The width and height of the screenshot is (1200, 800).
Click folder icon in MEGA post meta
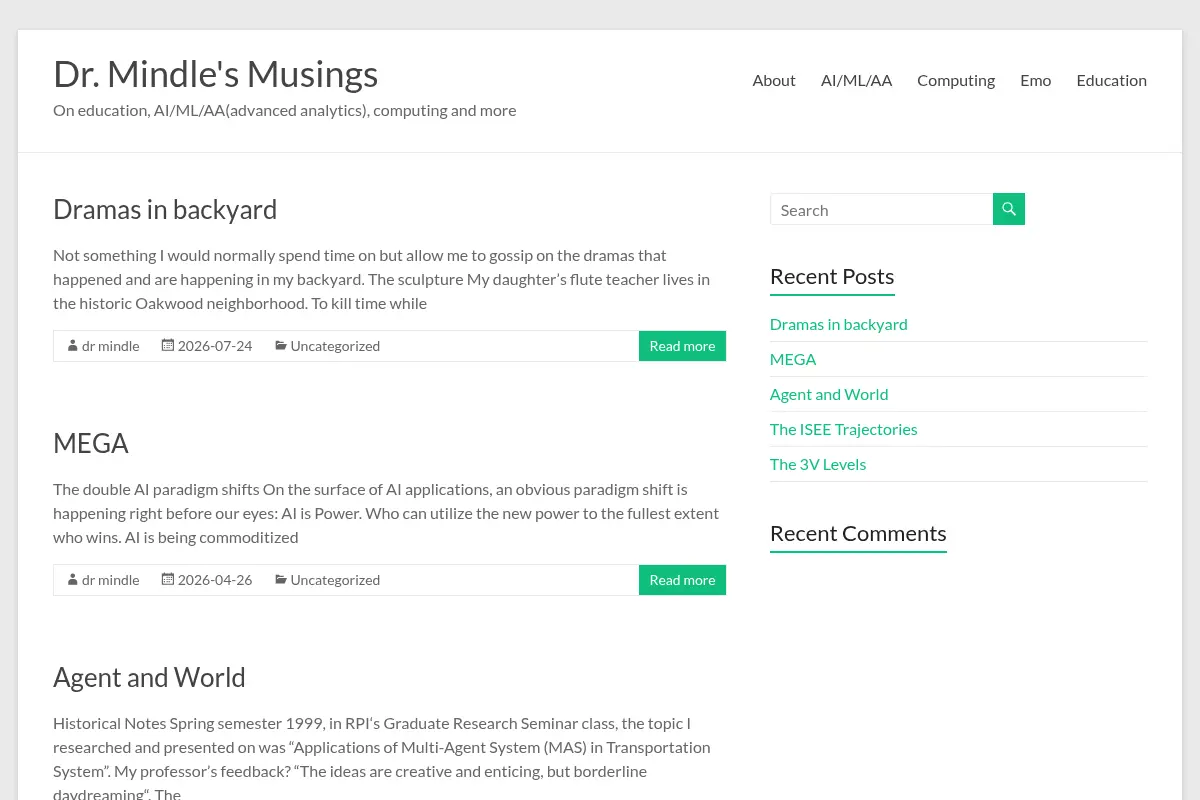[x=281, y=580]
